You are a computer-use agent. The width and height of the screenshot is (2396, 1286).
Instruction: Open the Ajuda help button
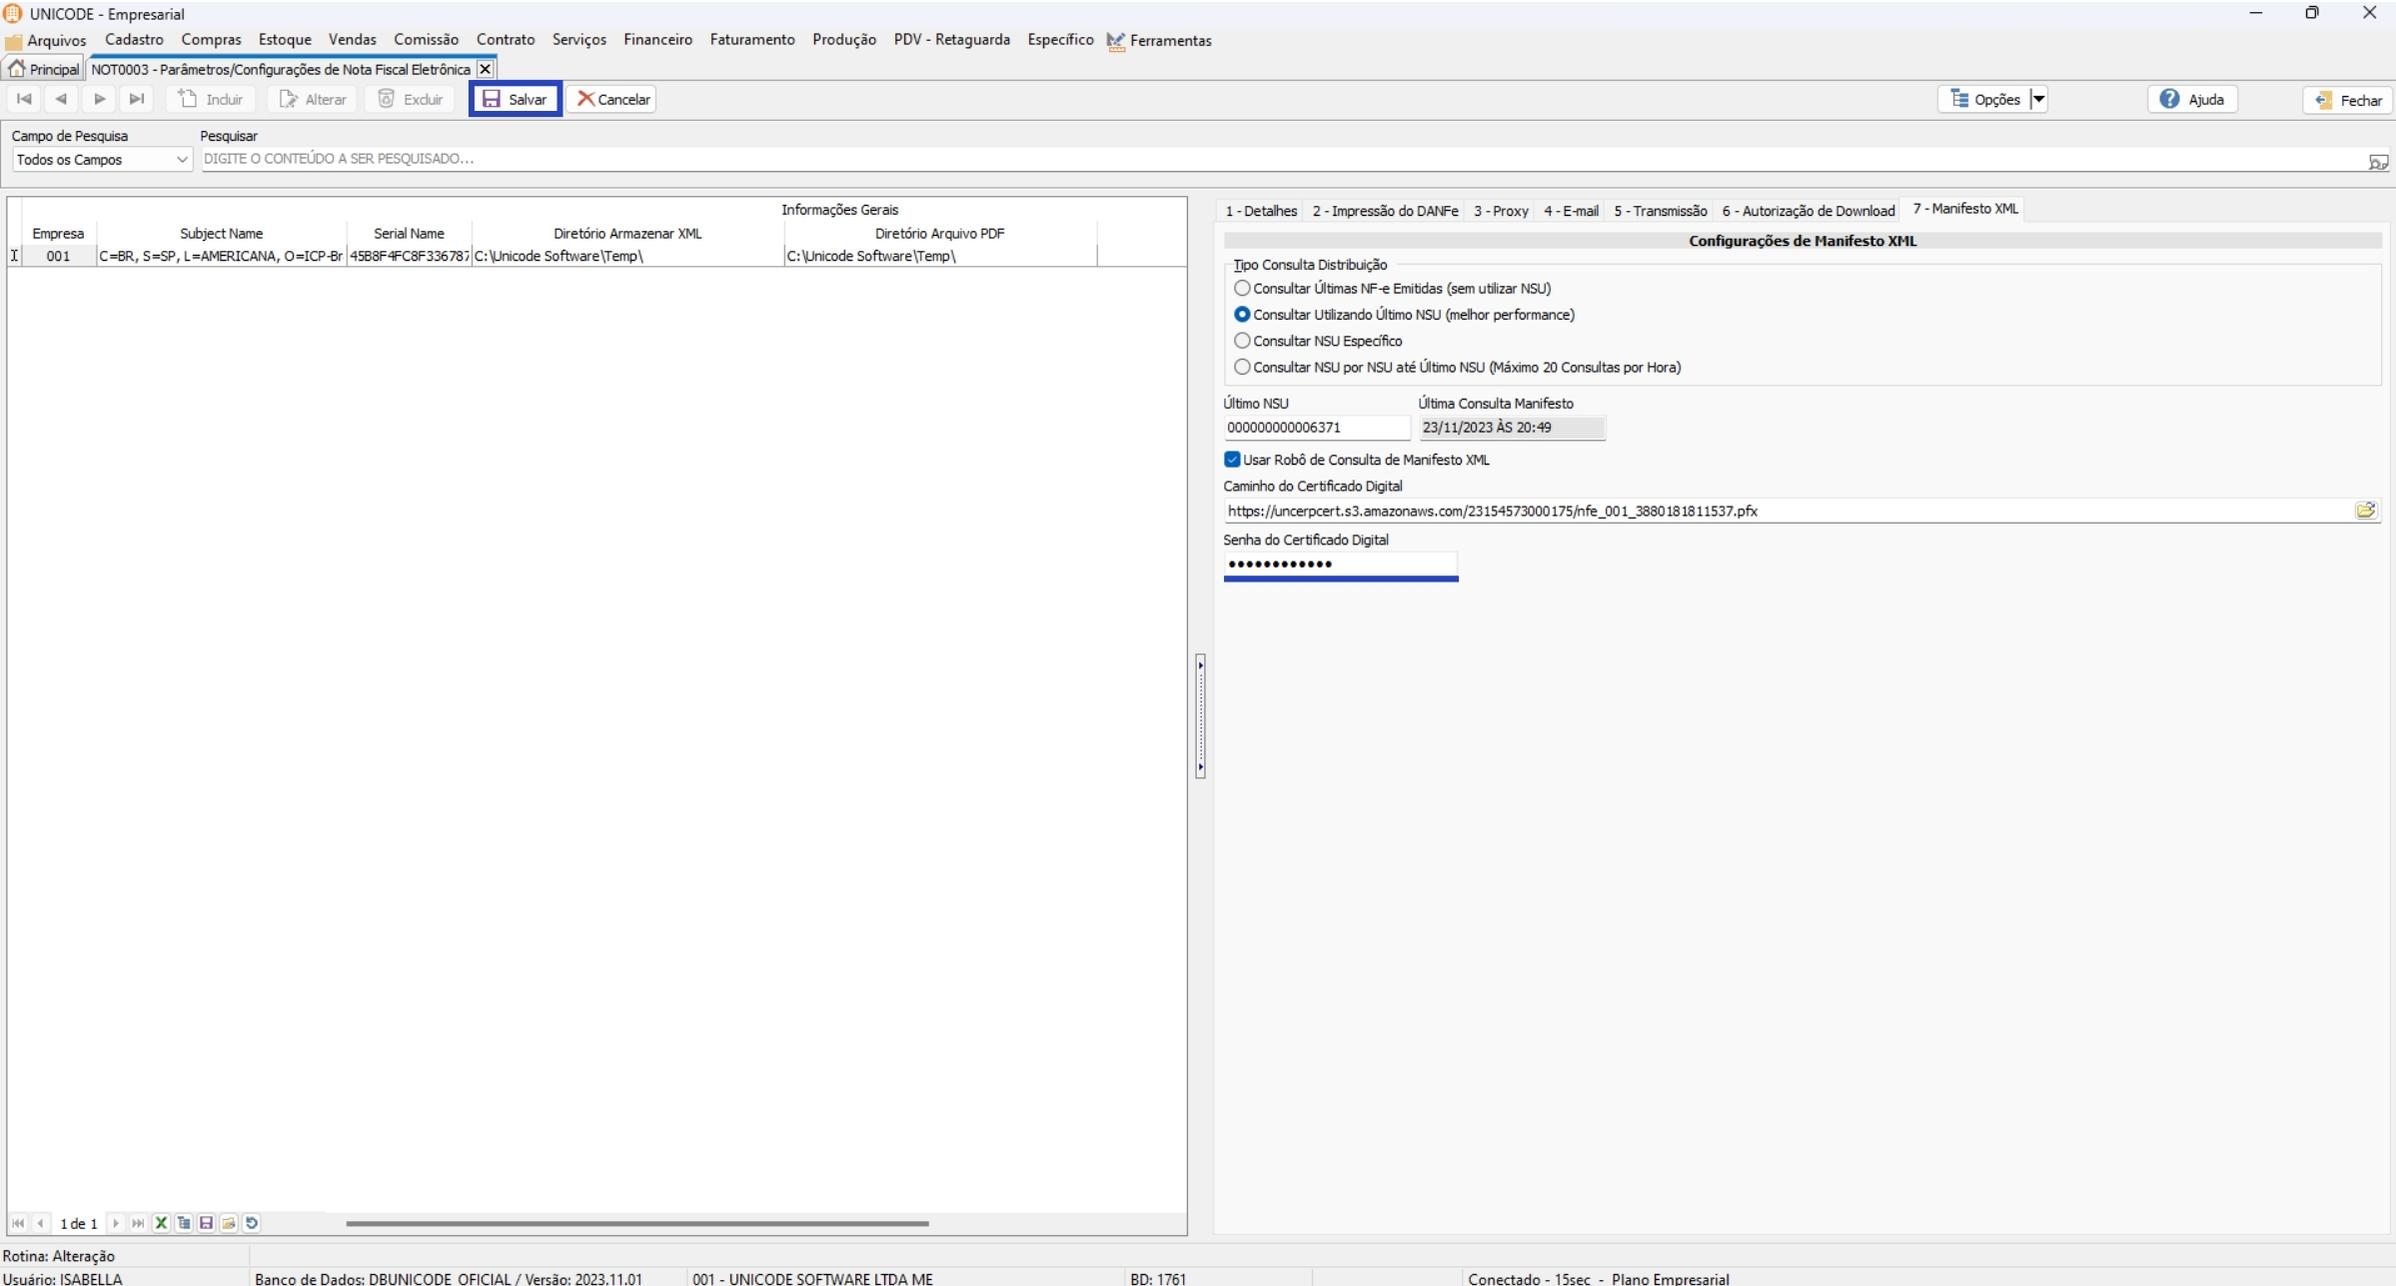tap(2192, 99)
